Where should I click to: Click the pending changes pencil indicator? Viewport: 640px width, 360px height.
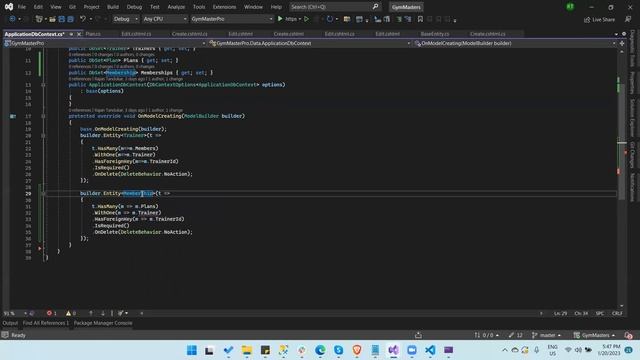[x=516, y=336]
